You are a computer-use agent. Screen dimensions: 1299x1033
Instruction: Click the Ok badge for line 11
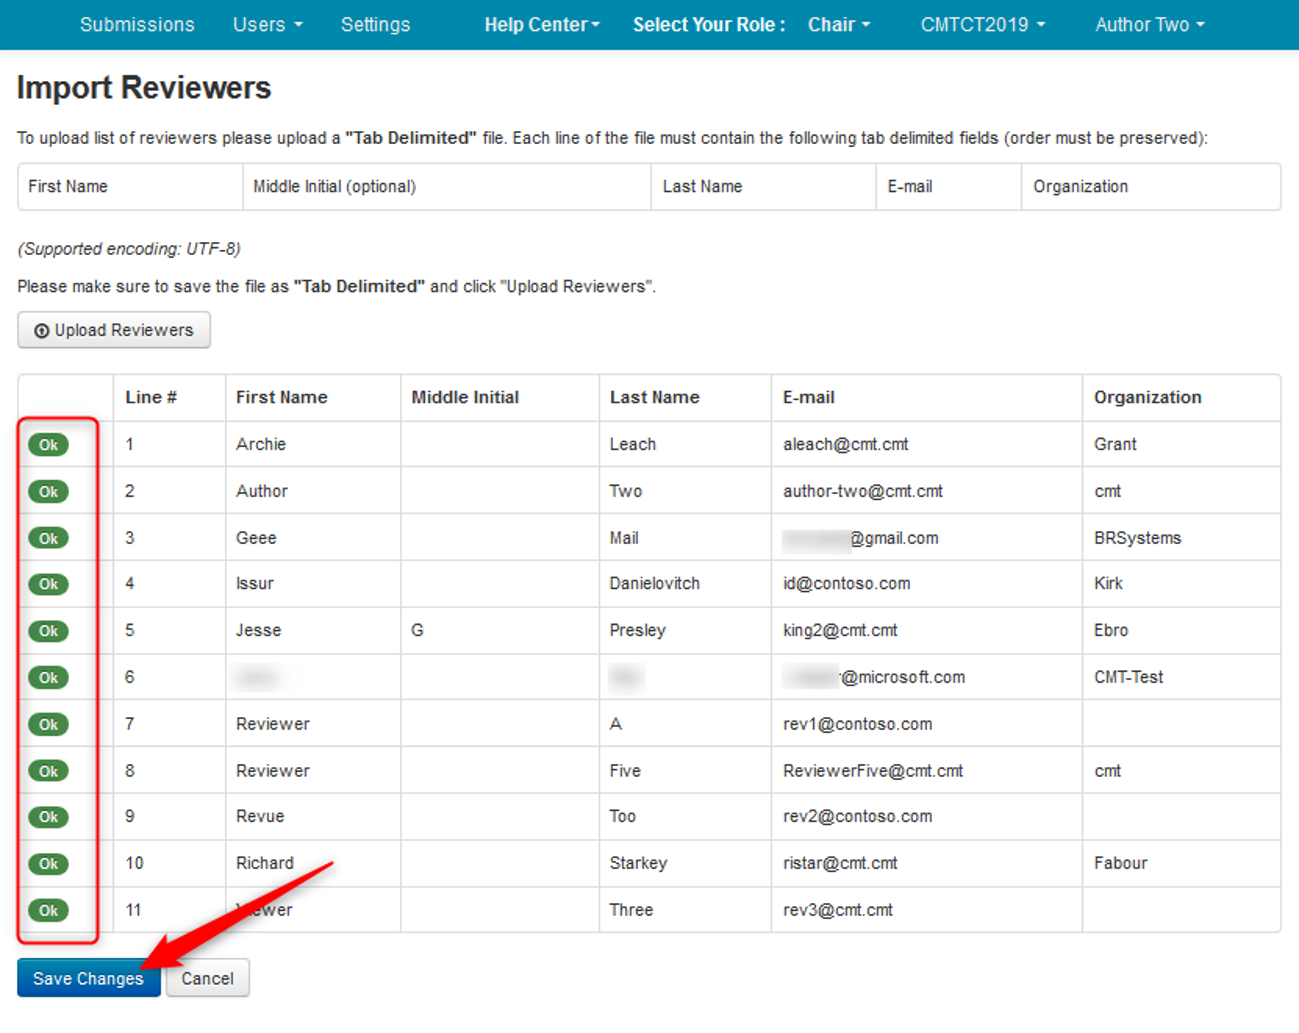tap(48, 910)
